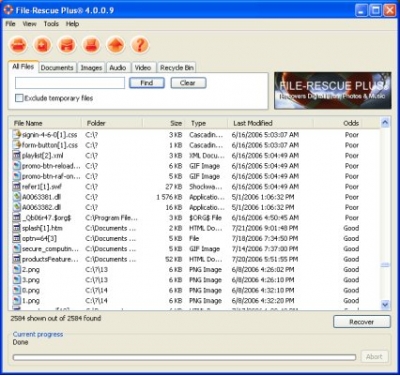This screenshot has width=400, height=376.
Task: Sort by the Folder column header
Action: click(x=112, y=123)
